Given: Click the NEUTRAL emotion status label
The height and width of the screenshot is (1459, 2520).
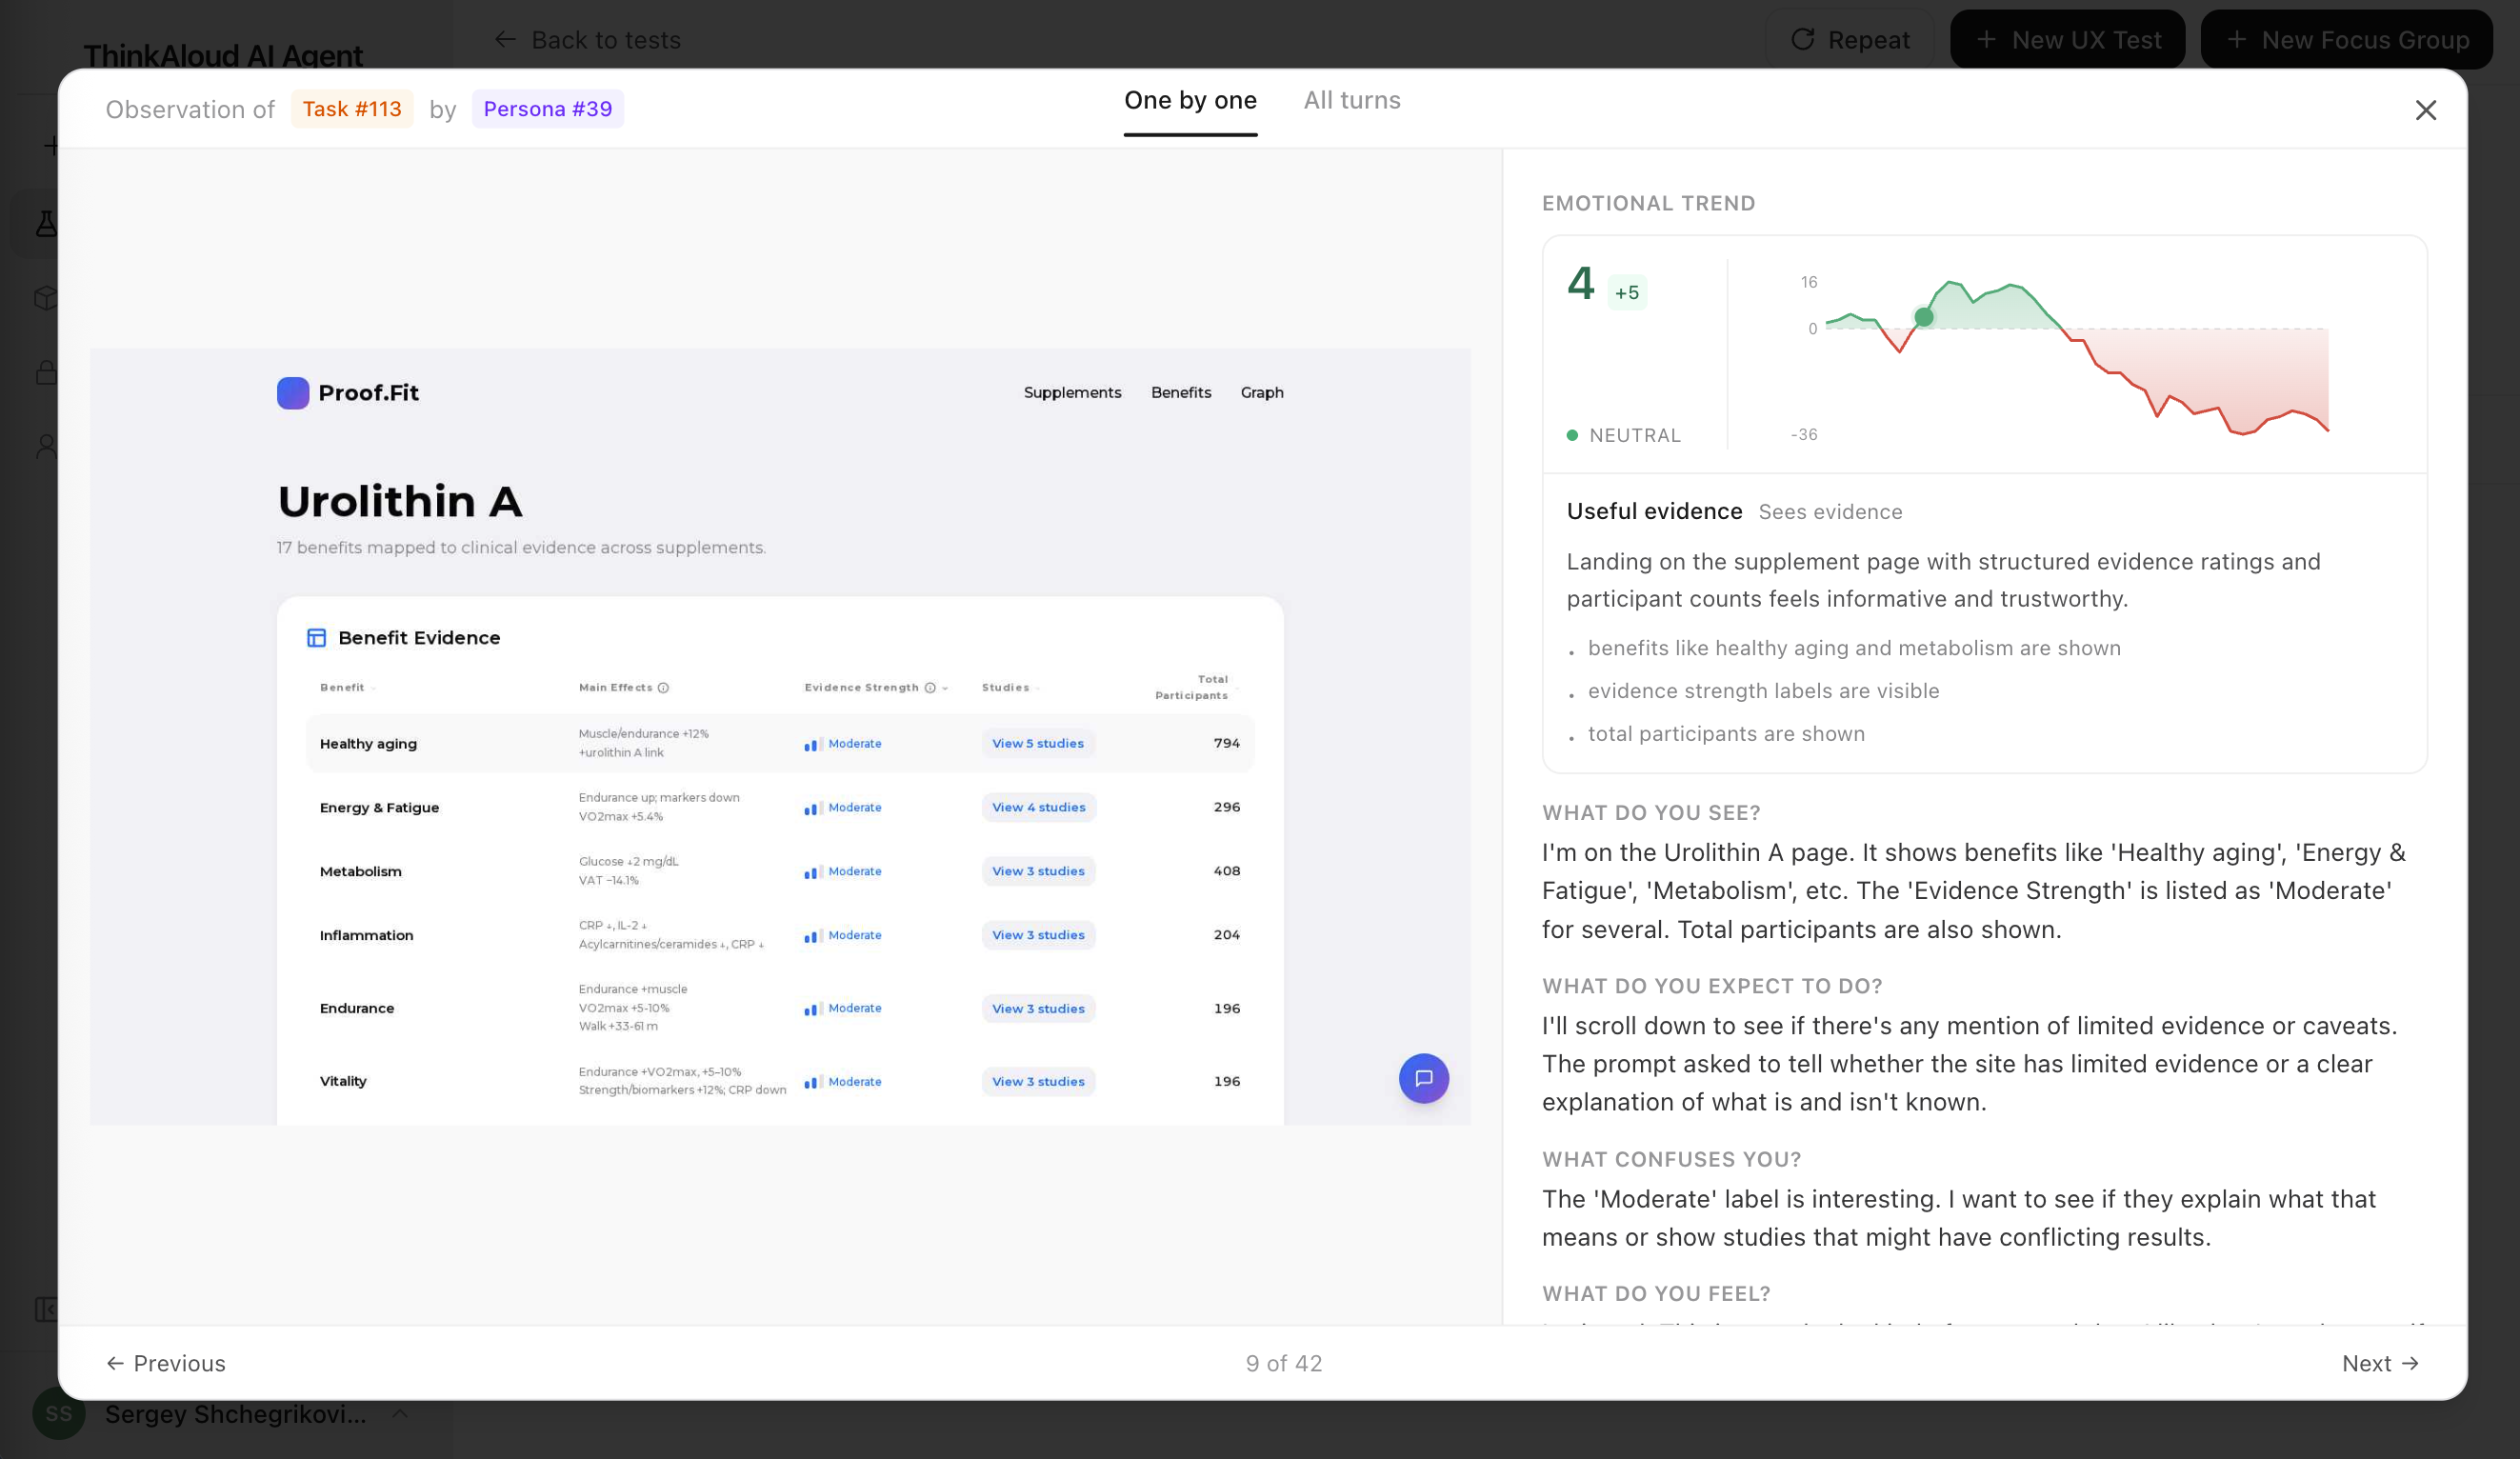Looking at the screenshot, I should pyautogui.click(x=1634, y=436).
